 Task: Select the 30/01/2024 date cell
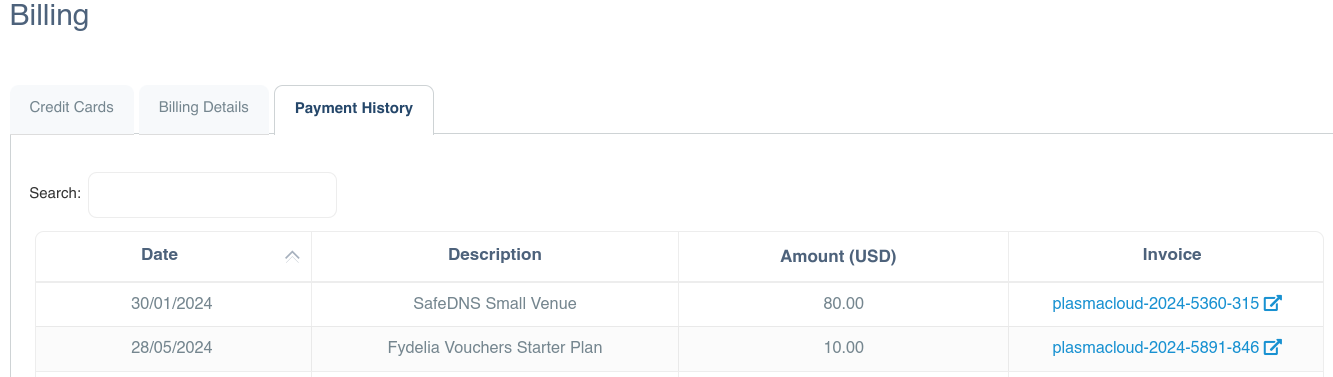point(172,303)
